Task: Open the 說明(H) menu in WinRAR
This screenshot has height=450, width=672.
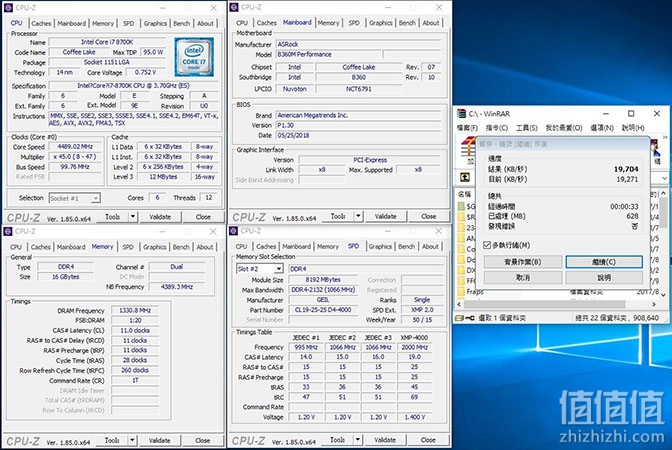Action: (633, 128)
